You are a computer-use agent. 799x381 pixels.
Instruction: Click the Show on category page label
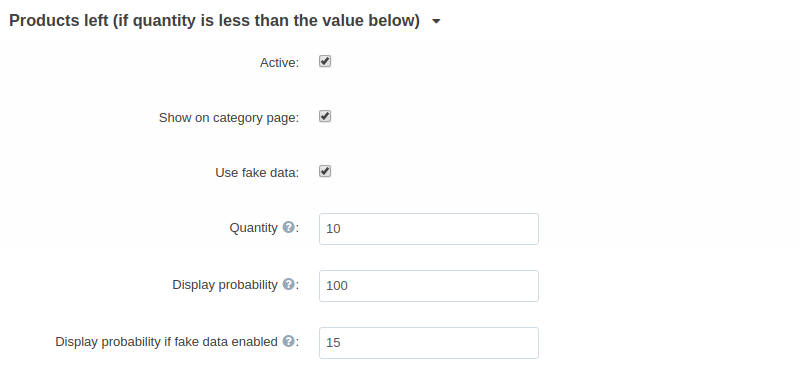229,118
